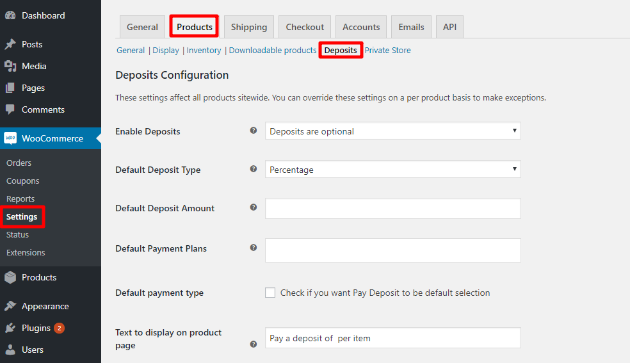Viewport: 630px width, 363px height.
Task: Click the Plugins update count badge
Action: (x=59, y=328)
